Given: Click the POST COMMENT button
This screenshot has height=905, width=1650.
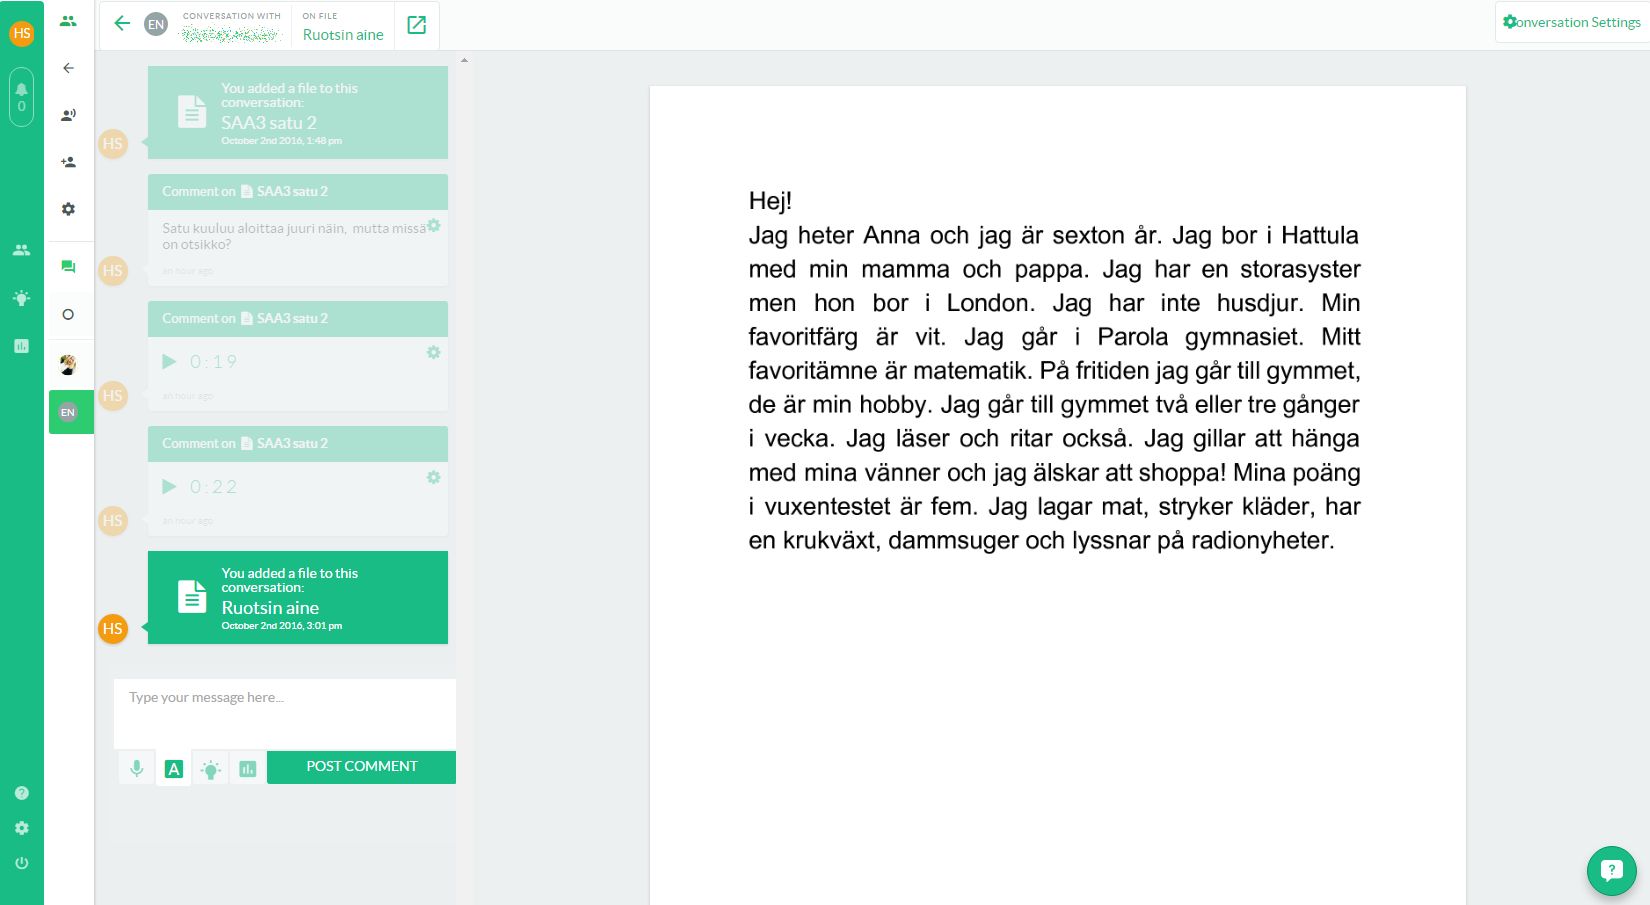Looking at the screenshot, I should tap(361, 767).
